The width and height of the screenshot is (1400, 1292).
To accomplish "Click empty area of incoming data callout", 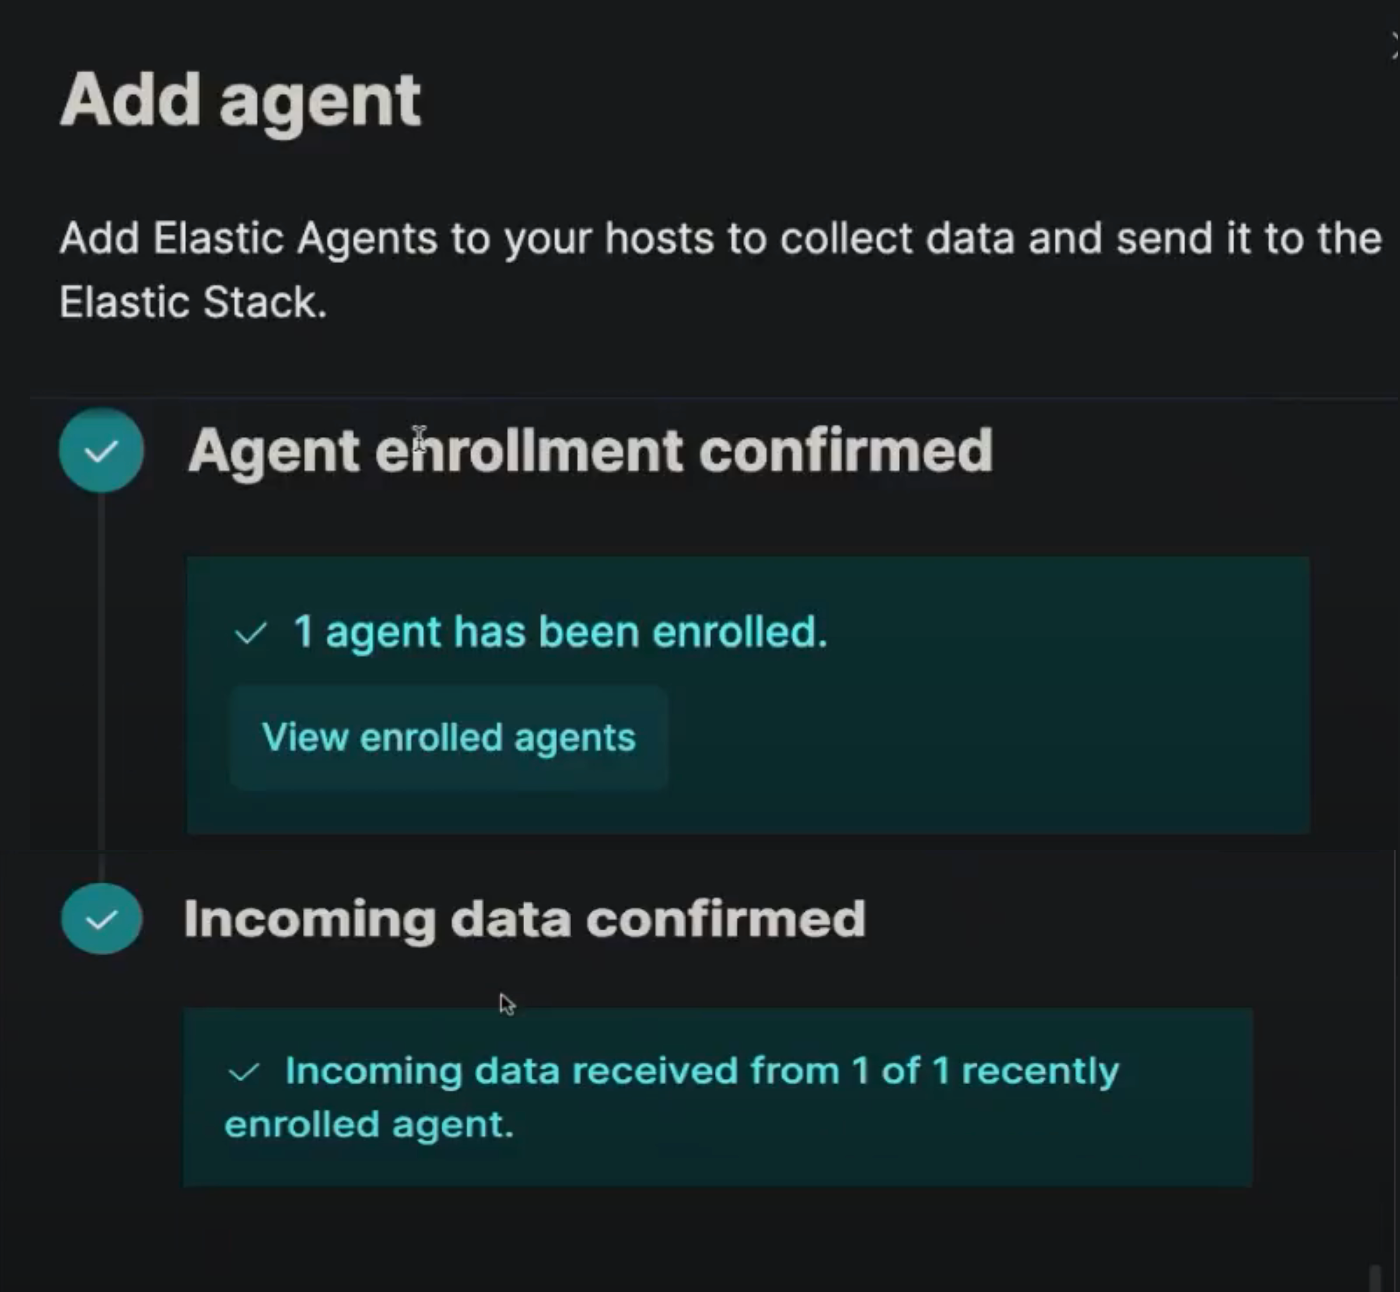I will (x=900, y=1140).
